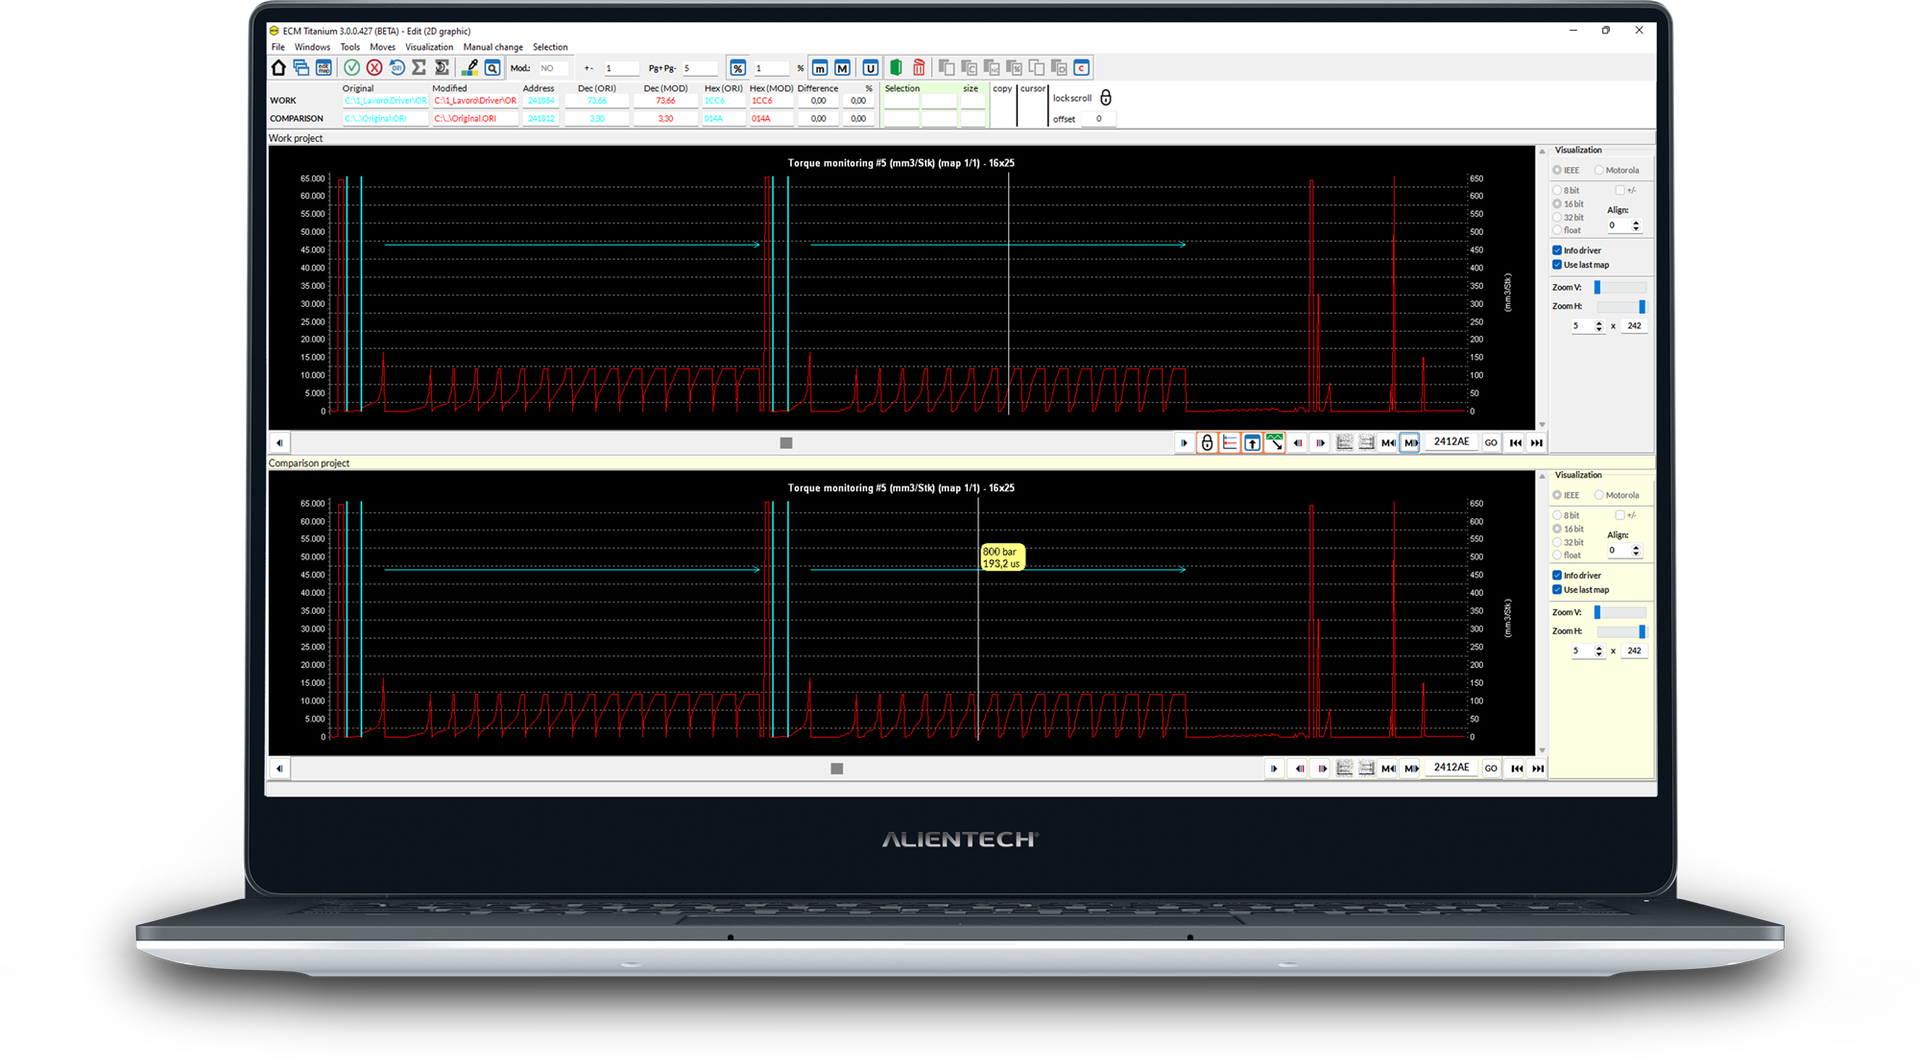The width and height of the screenshot is (1920, 1064).
Task: Open the Visualization menu
Action: [429, 47]
